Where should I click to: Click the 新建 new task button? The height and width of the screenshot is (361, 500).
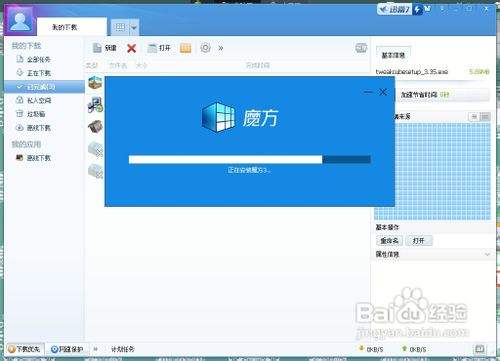point(105,48)
